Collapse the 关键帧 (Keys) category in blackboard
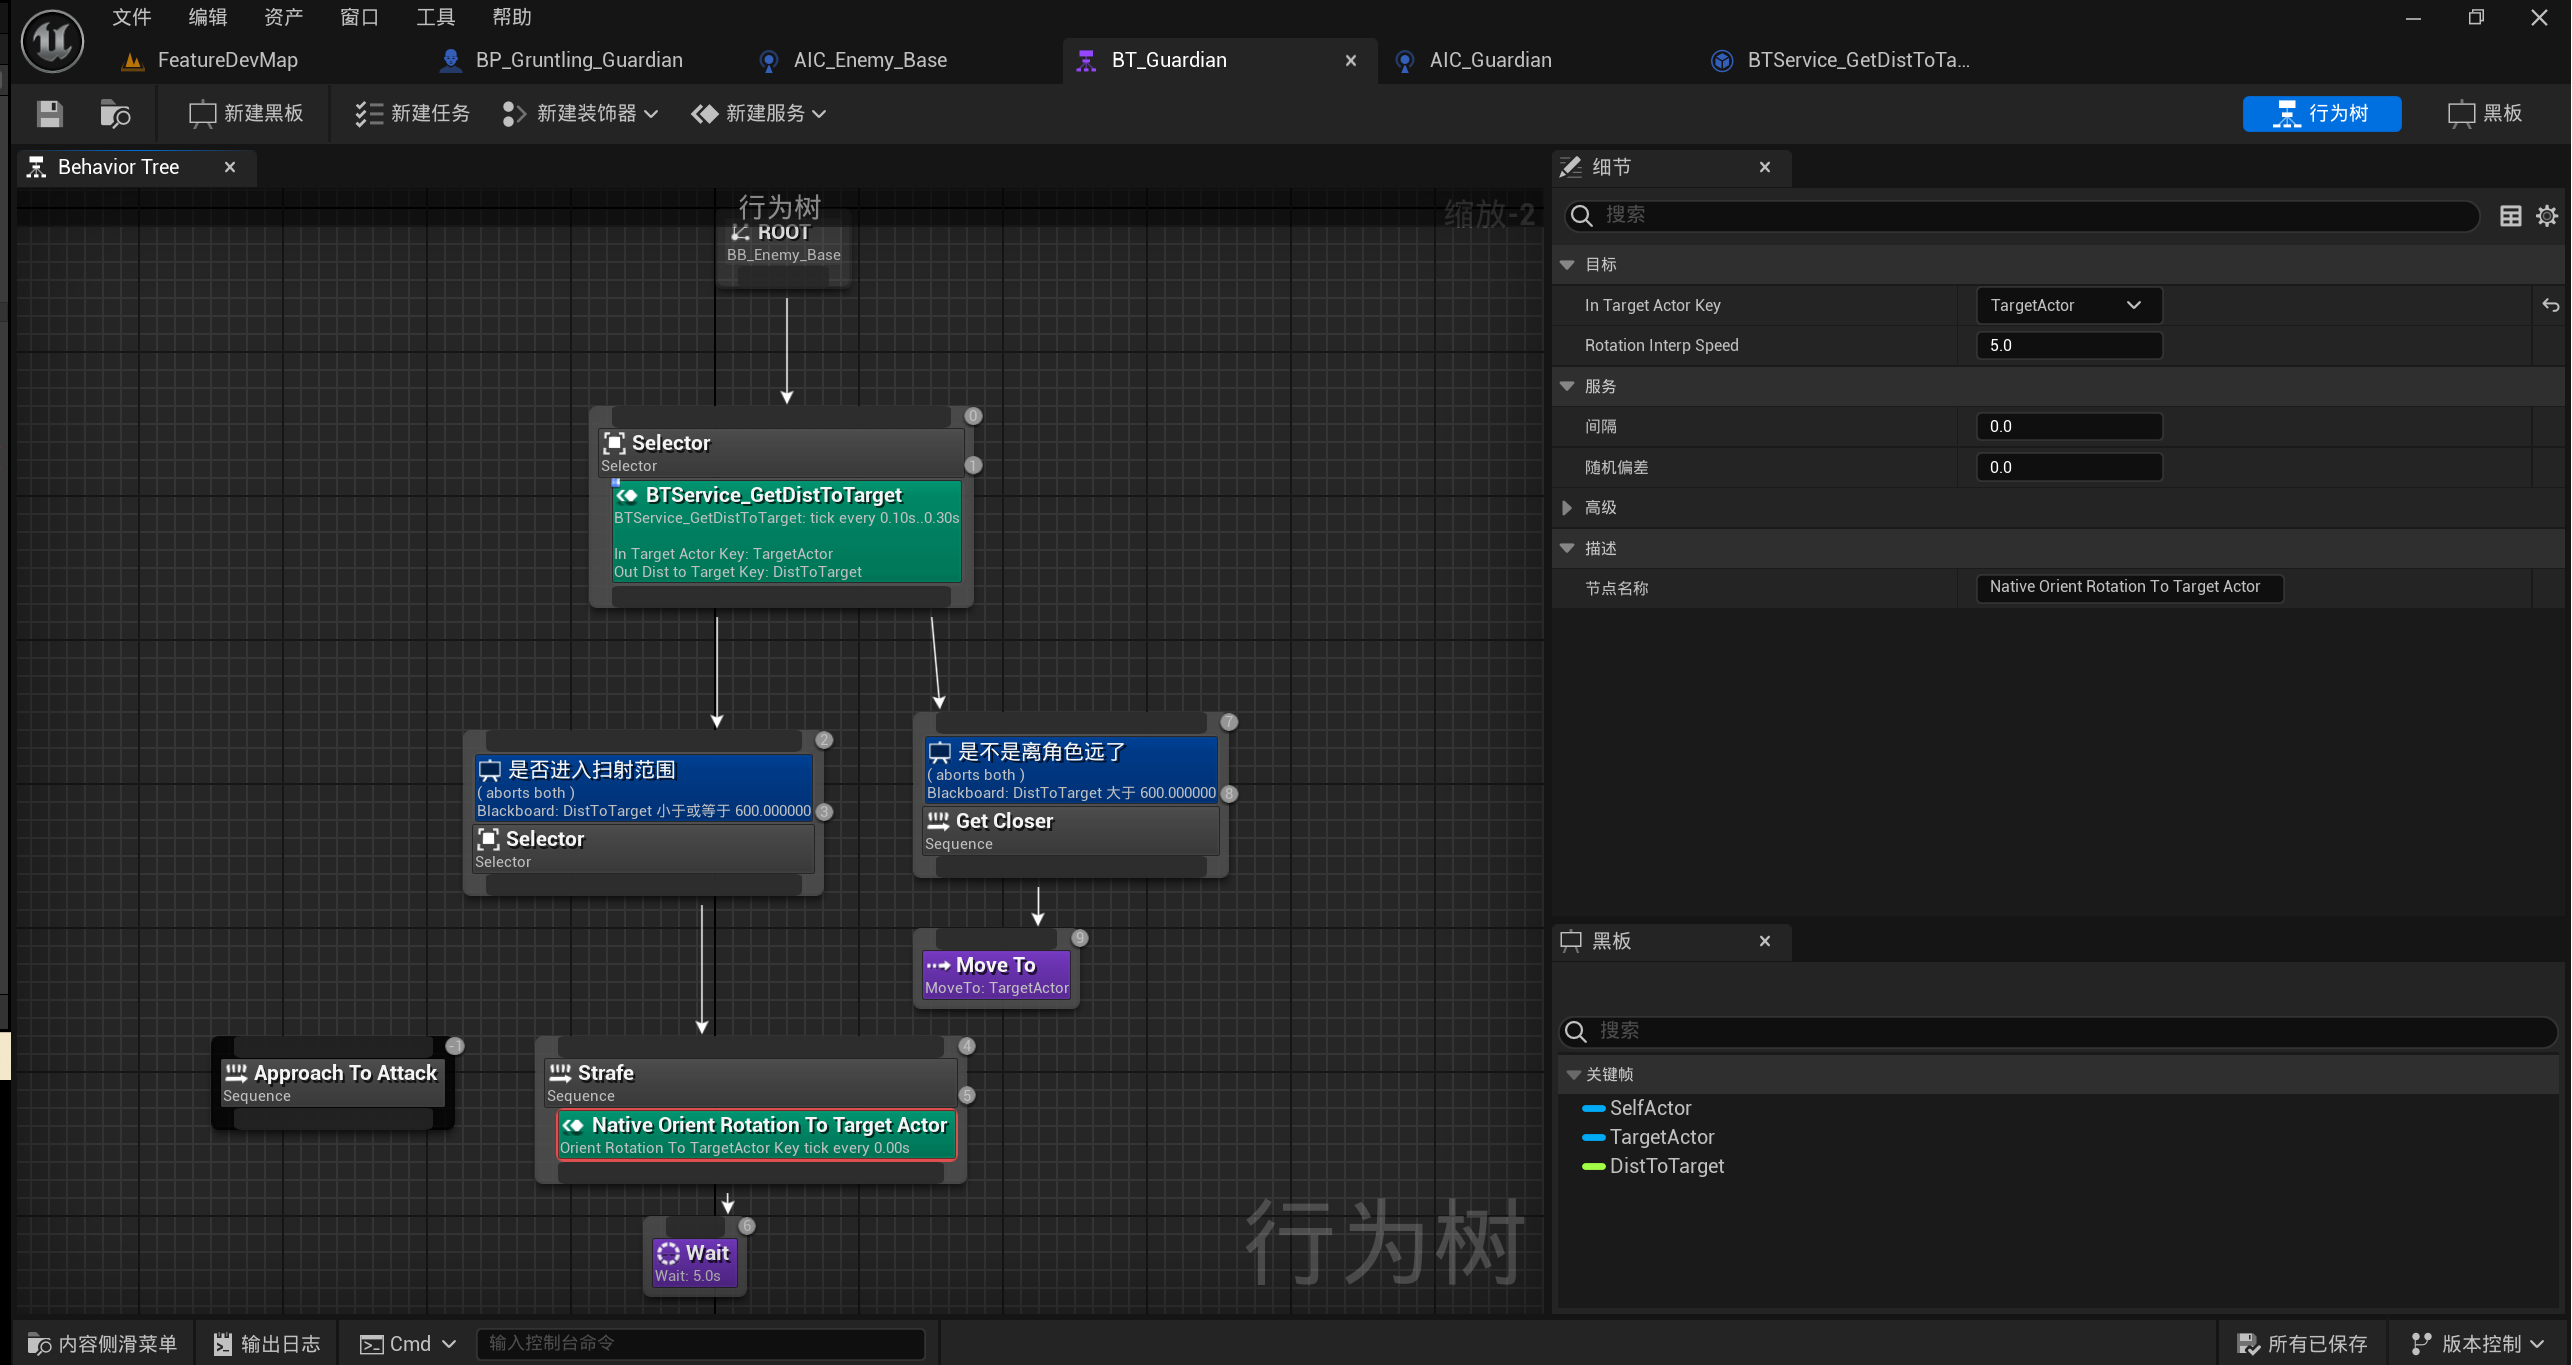This screenshot has width=2572, height=1365. tap(1574, 1075)
